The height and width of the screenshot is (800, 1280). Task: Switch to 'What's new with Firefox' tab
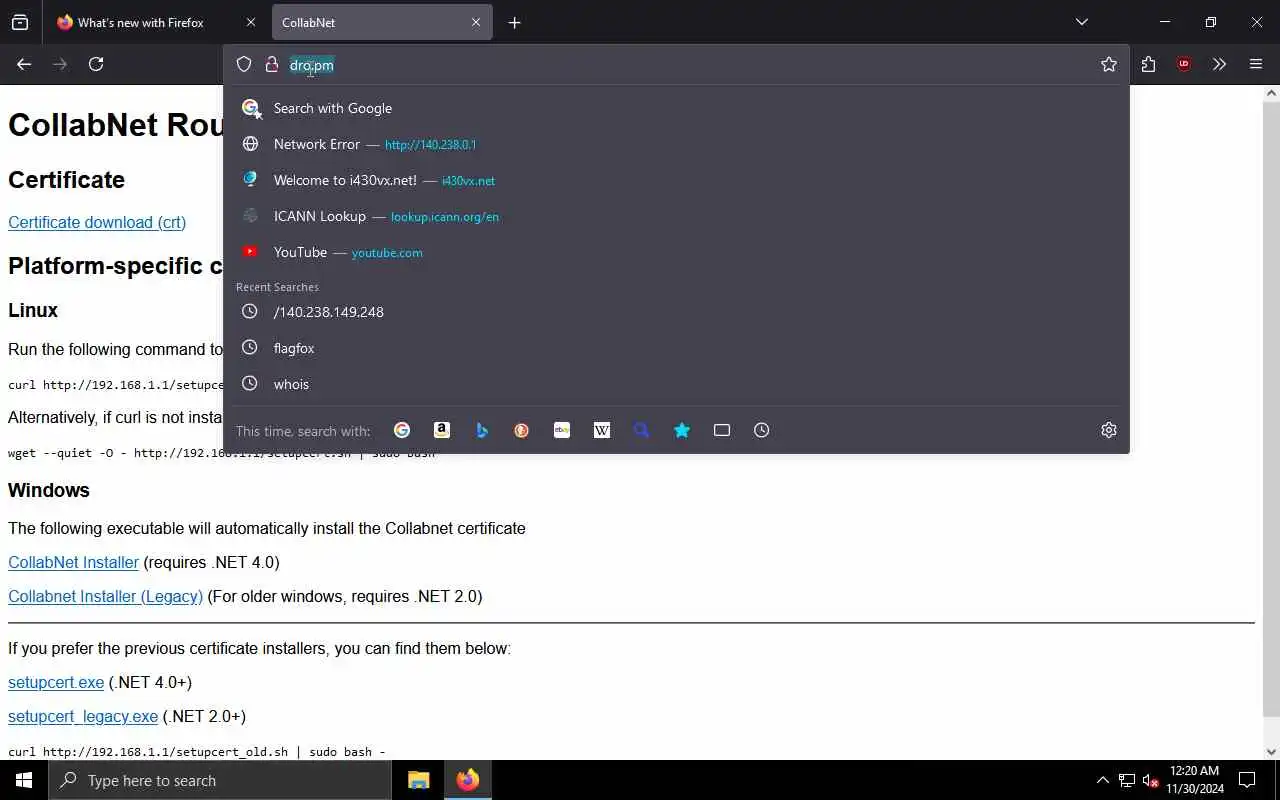click(140, 22)
